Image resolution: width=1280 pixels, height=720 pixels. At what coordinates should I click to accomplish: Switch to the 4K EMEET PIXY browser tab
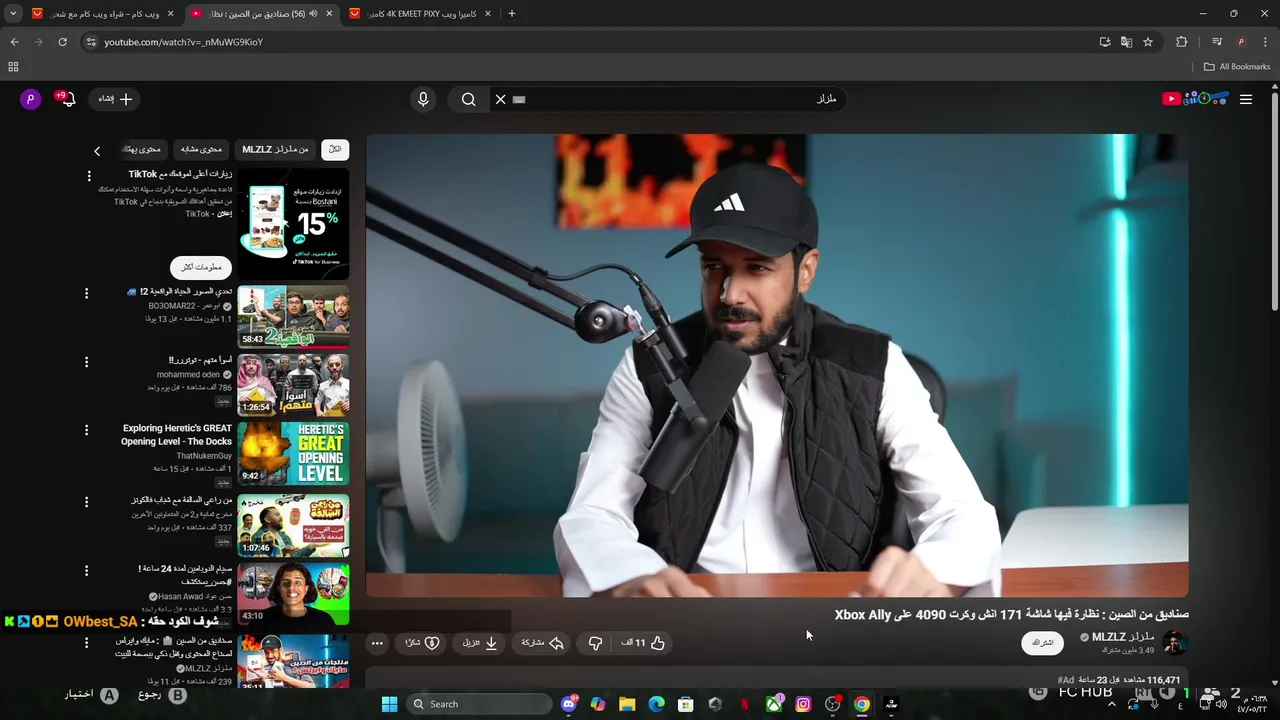click(420, 14)
